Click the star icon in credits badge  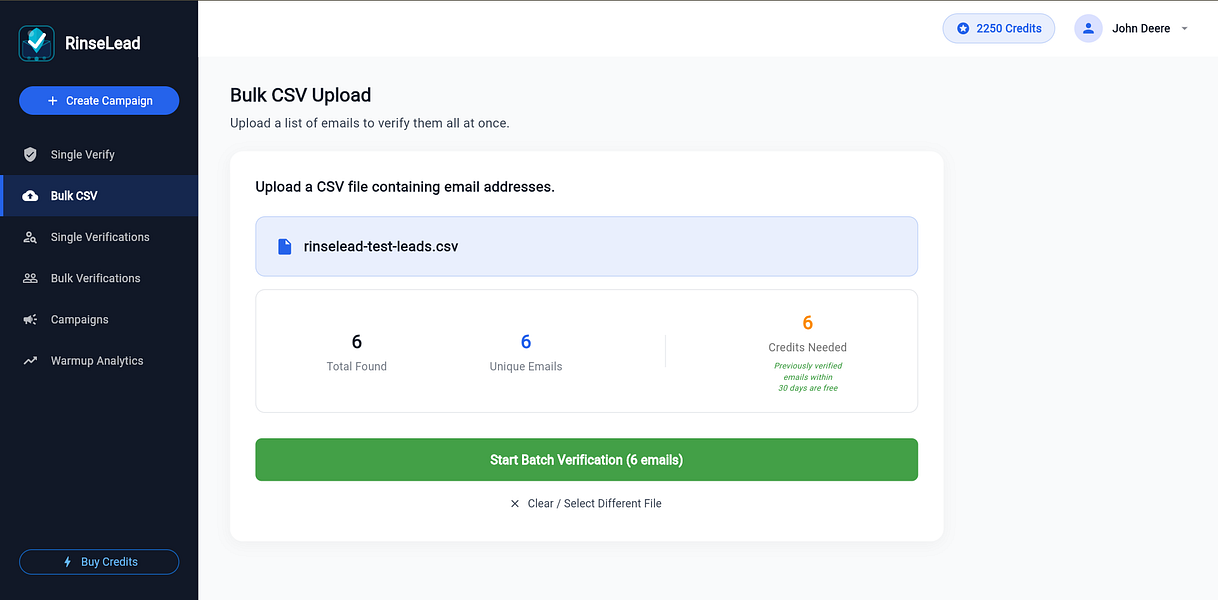963,28
